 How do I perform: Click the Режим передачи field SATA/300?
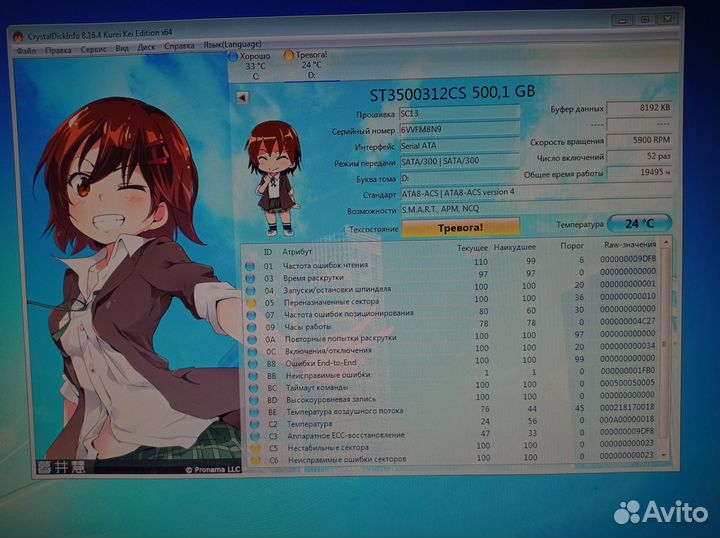(459, 161)
